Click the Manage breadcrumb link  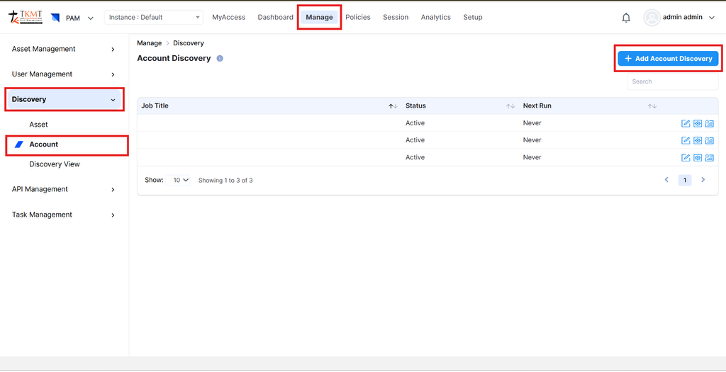click(x=149, y=43)
